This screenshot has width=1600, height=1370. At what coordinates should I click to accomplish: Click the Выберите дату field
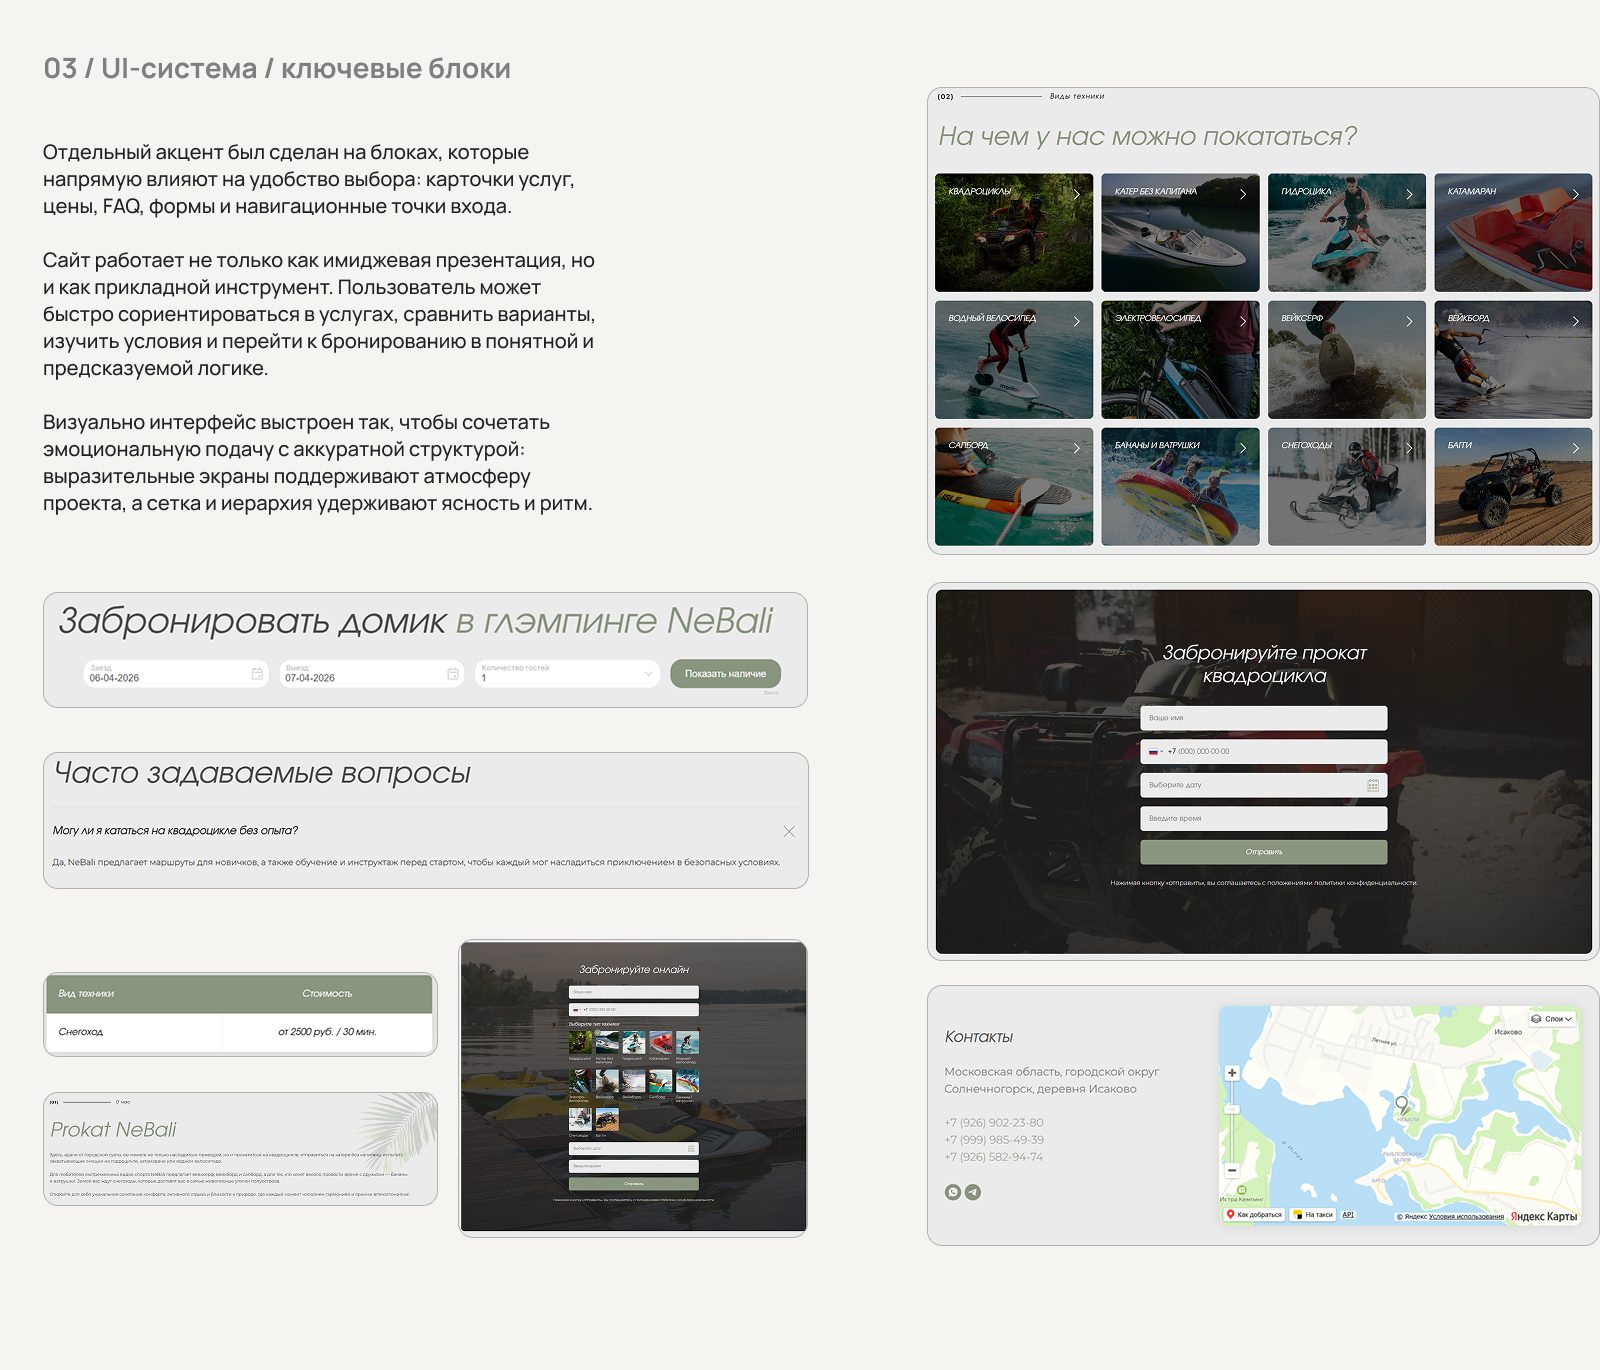point(1264,785)
